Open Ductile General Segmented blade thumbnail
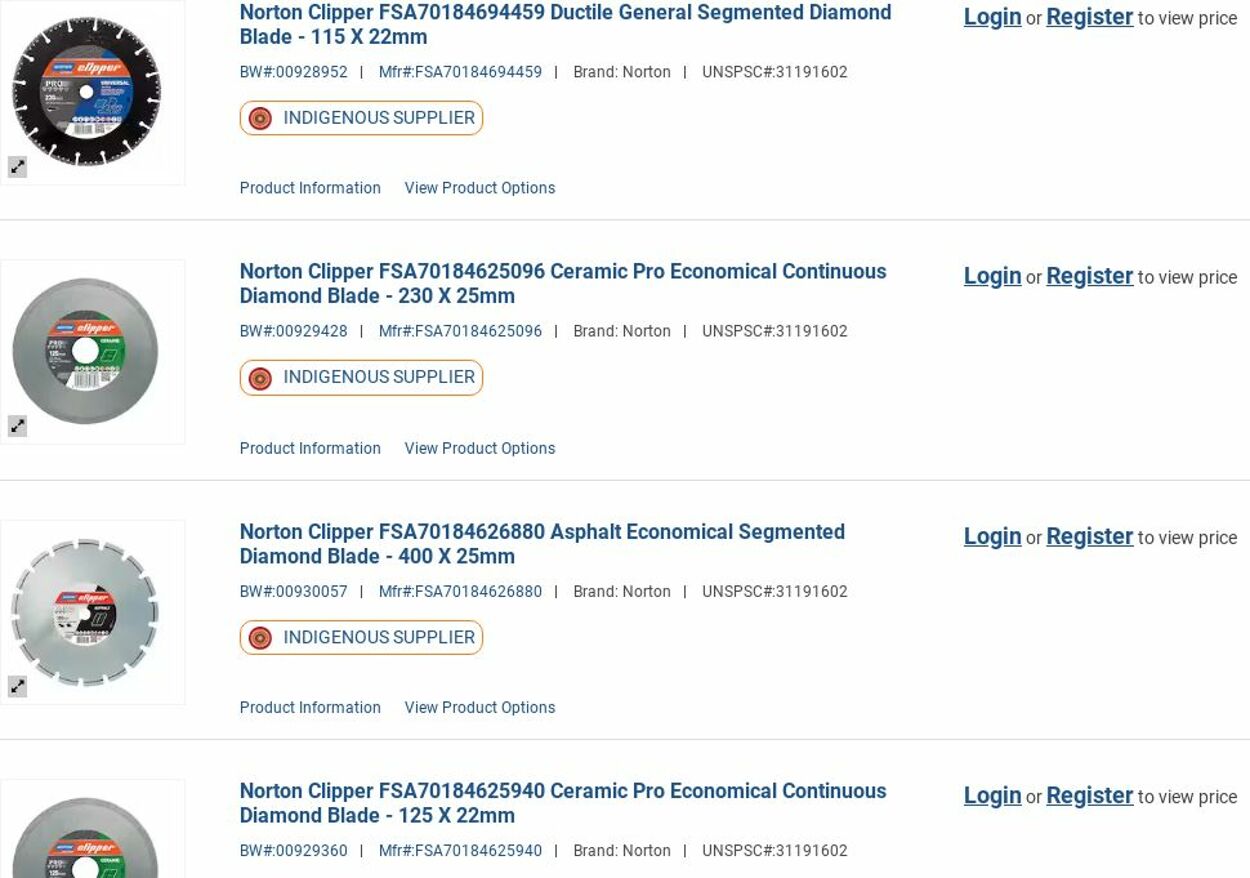 point(87,92)
